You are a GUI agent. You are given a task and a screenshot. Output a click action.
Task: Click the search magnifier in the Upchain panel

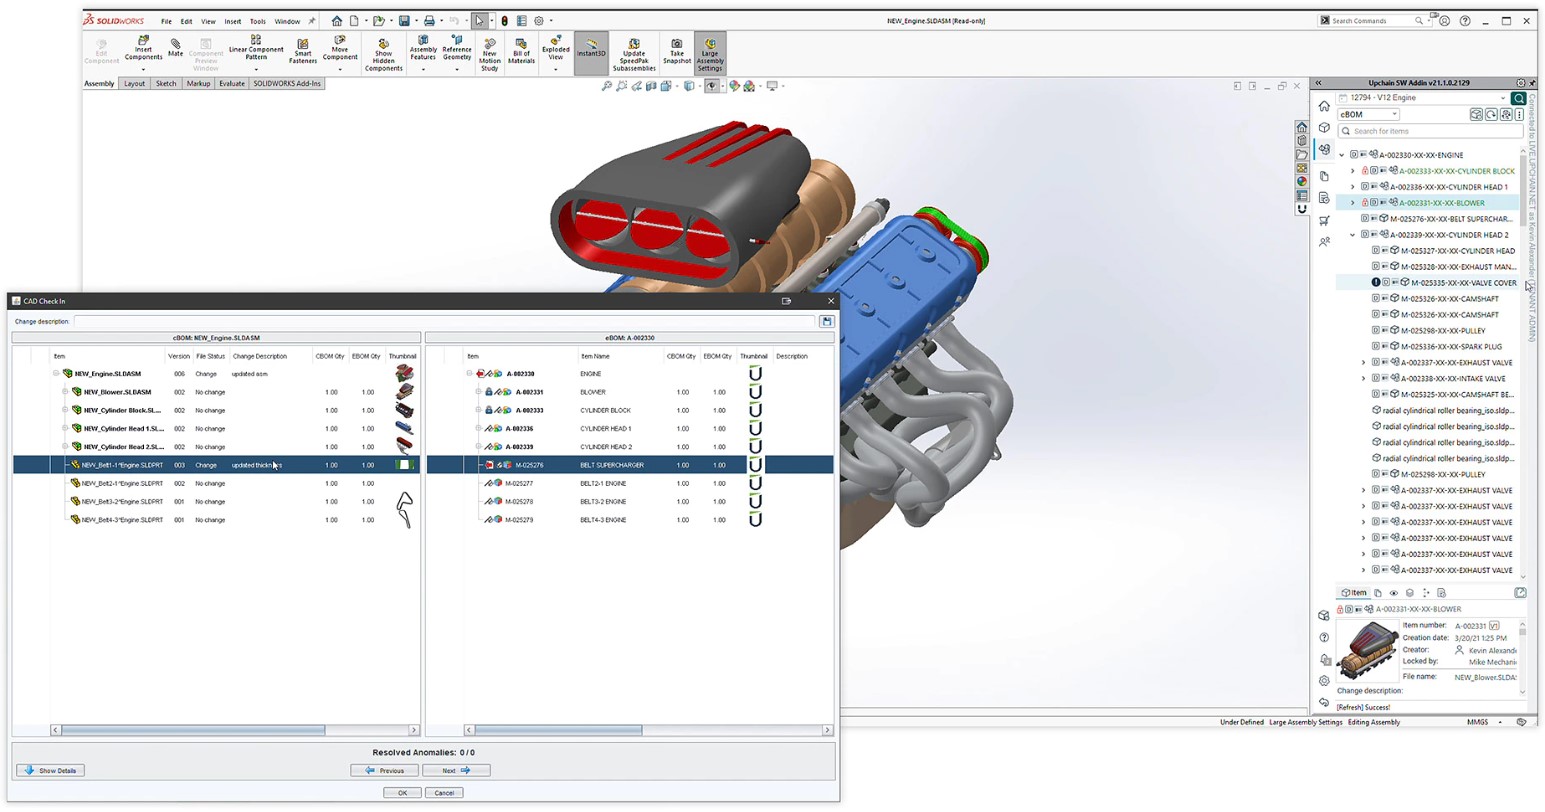pyautogui.click(x=1518, y=98)
